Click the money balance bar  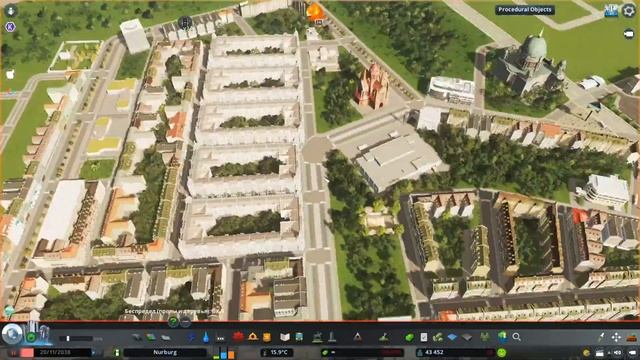362,352
